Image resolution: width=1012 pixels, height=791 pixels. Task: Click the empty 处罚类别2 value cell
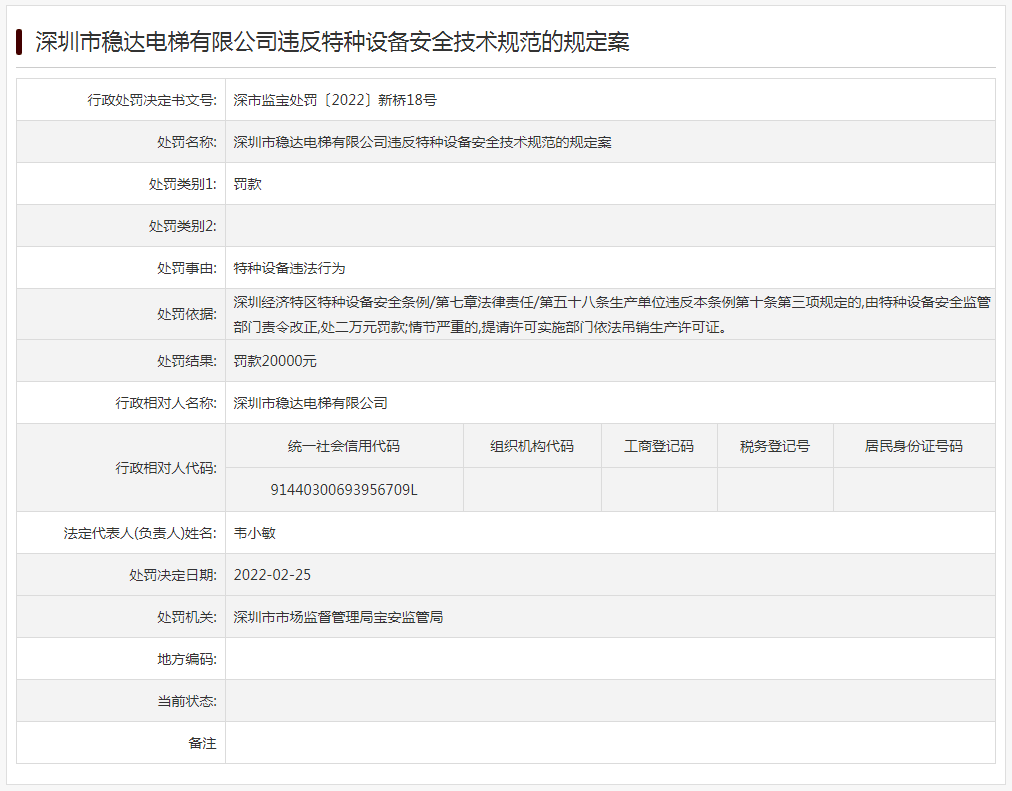[x=610, y=226]
